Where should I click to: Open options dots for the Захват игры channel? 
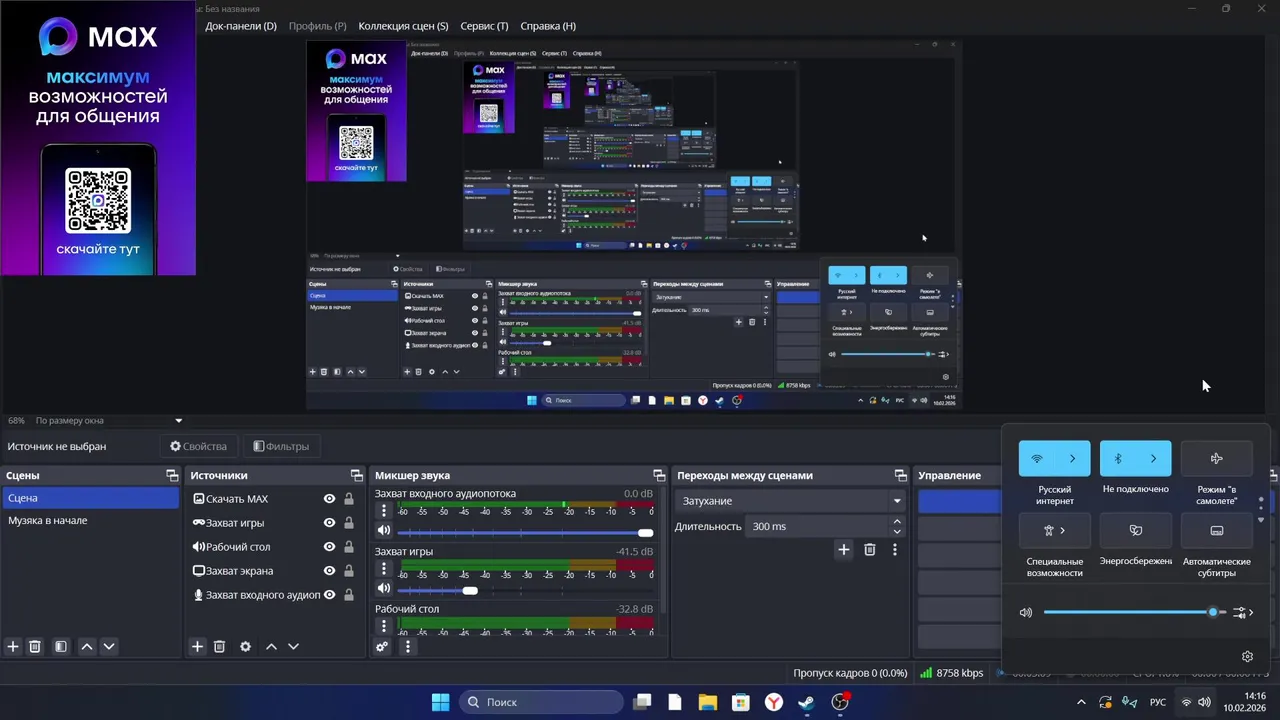383,568
